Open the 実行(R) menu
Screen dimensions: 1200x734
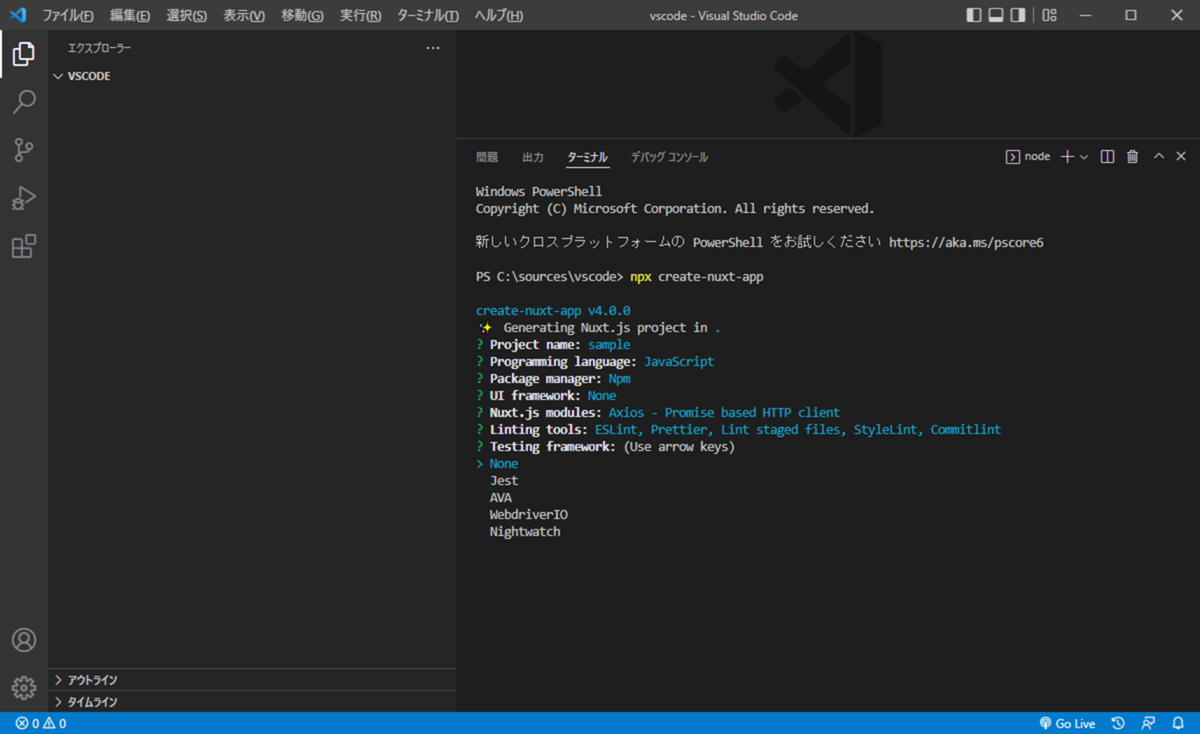coord(360,16)
